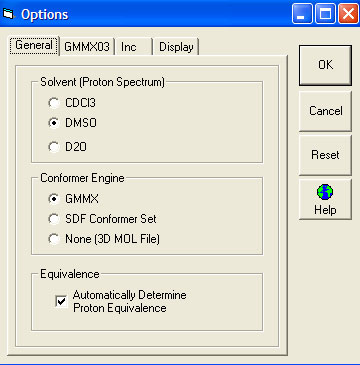Choose SDF Conformer Set option
The image size is (360, 365).
pos(54,219)
